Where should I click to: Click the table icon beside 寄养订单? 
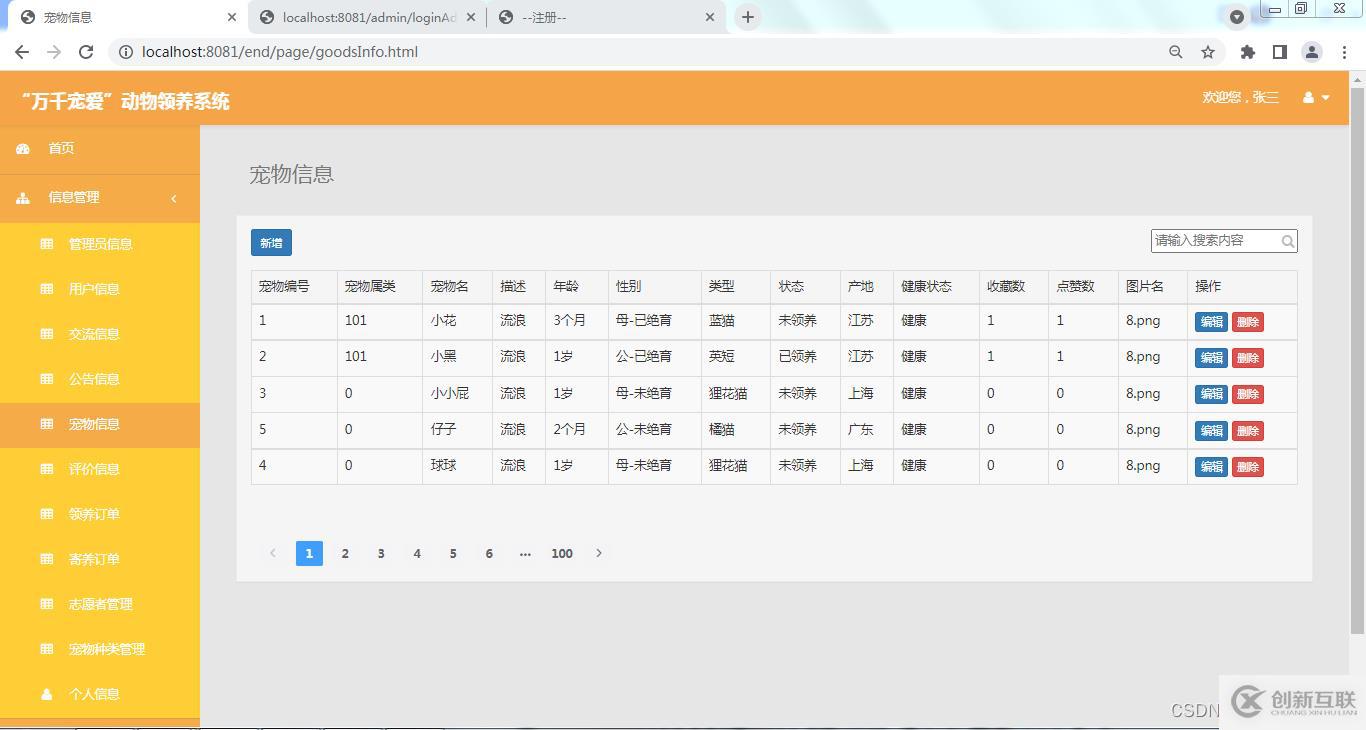[47, 559]
